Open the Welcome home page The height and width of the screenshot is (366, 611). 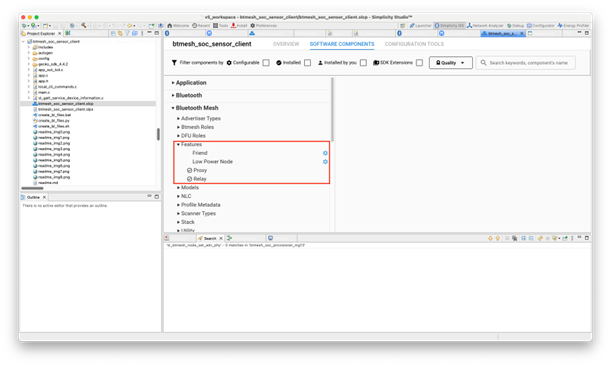pyautogui.click(x=178, y=26)
